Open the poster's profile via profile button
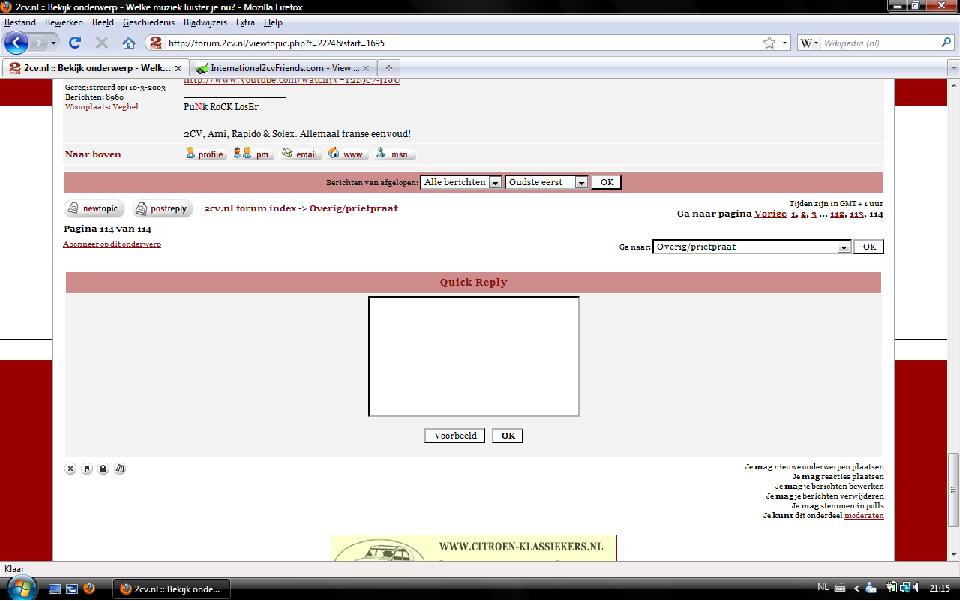Viewport: 960px width, 601px height. click(x=205, y=154)
